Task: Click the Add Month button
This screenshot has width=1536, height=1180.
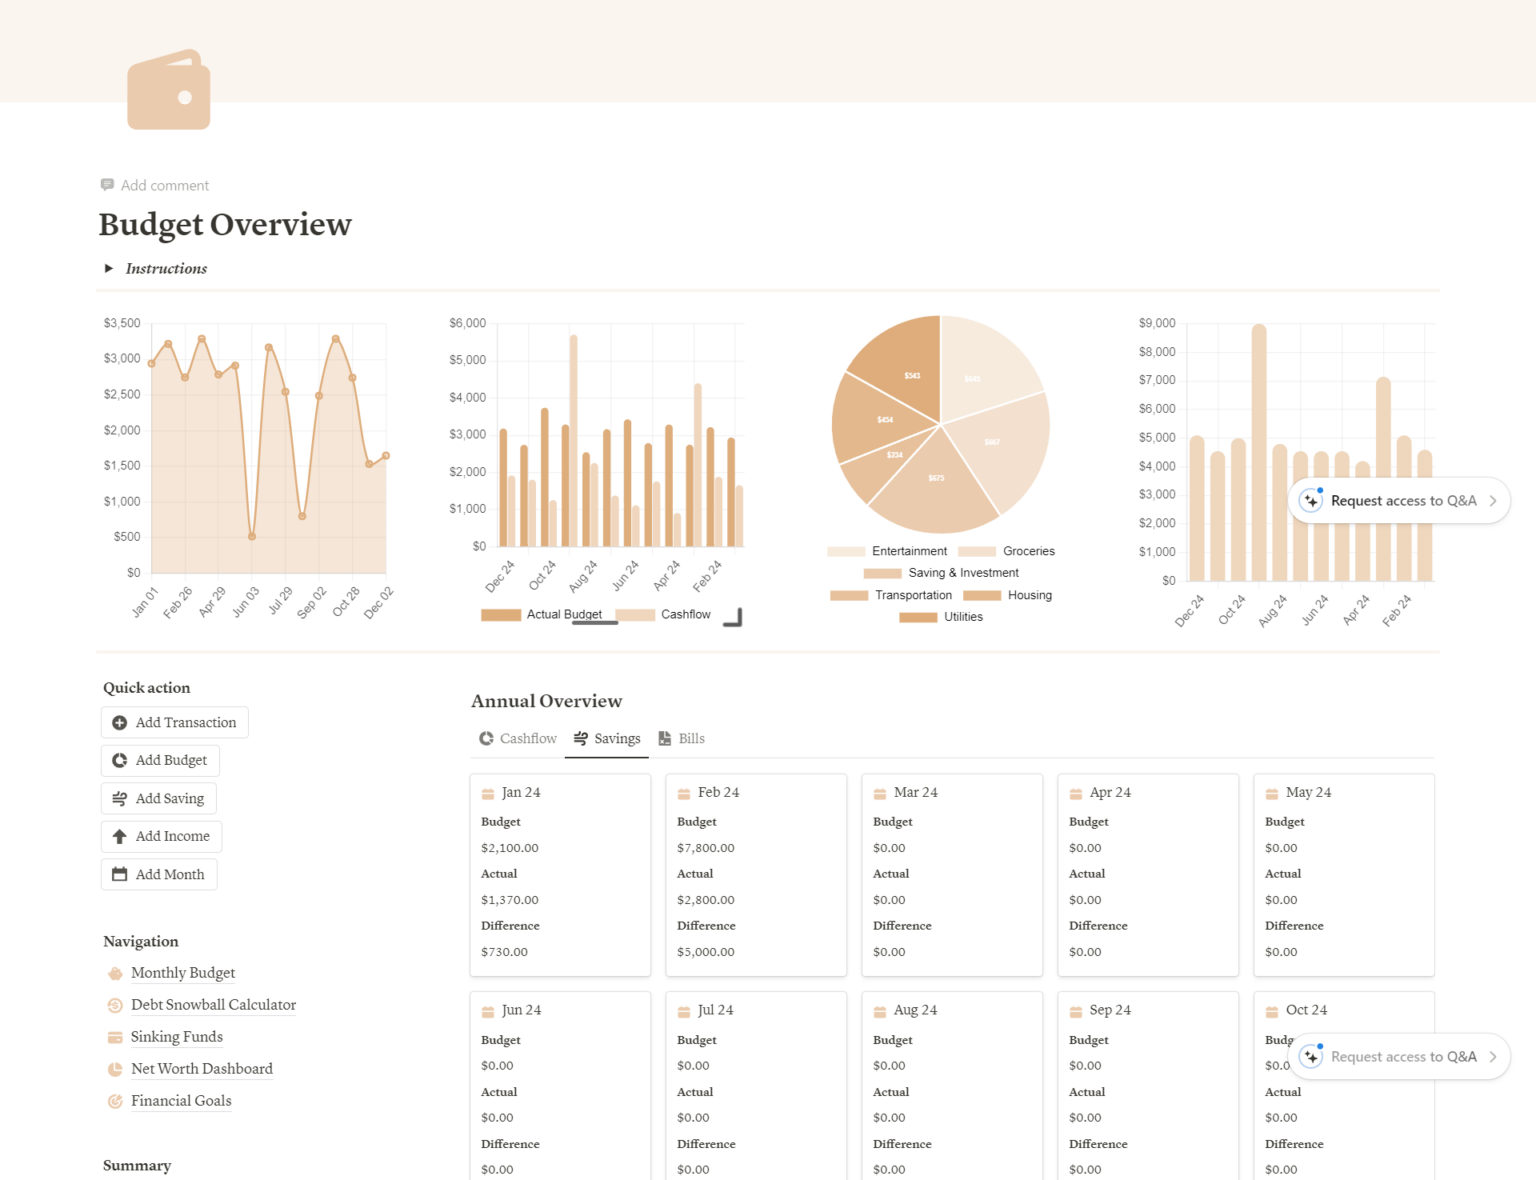Action: point(159,875)
